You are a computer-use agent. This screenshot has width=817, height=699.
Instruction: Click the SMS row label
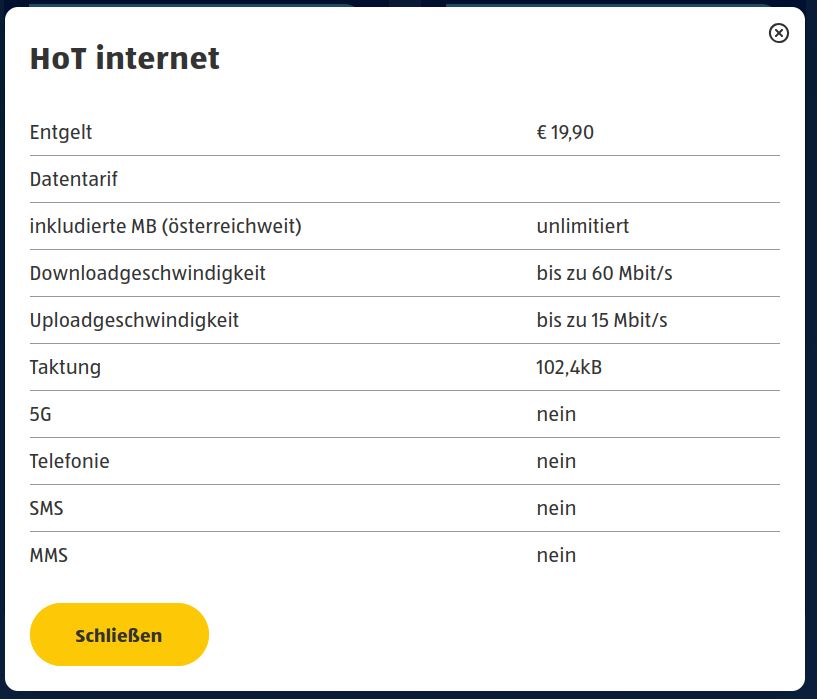tap(47, 508)
